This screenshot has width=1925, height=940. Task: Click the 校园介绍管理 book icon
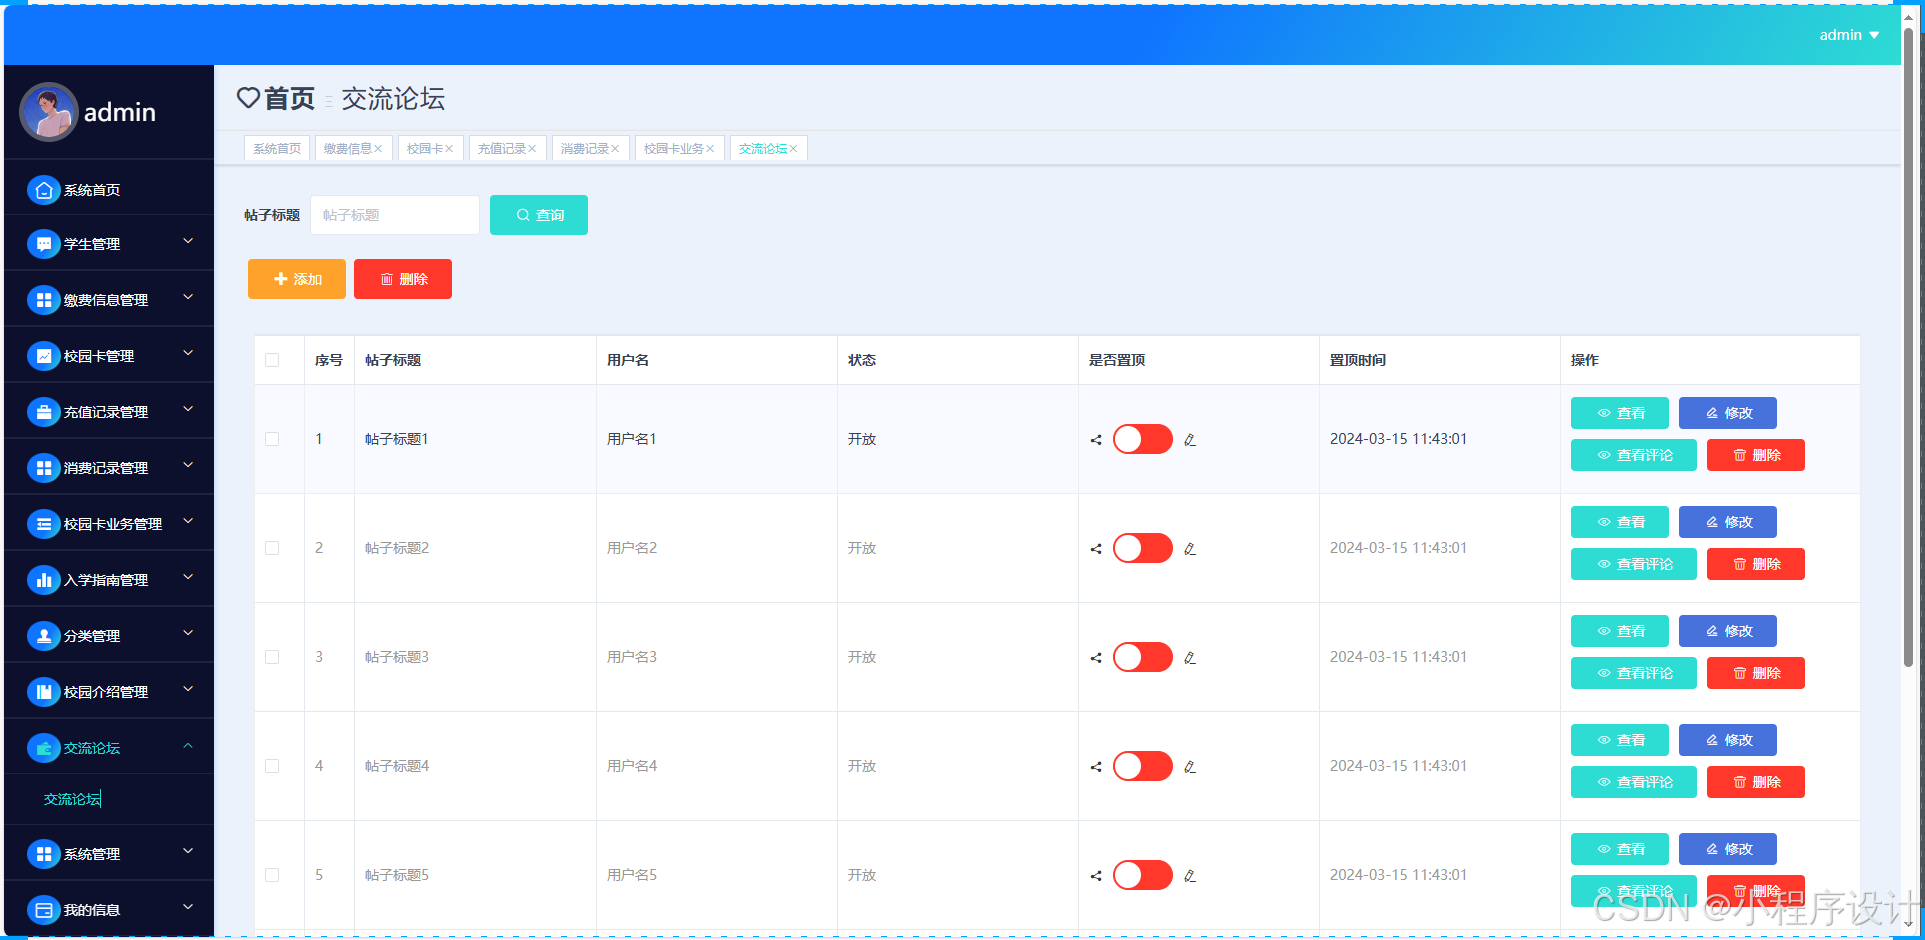pyautogui.click(x=44, y=692)
